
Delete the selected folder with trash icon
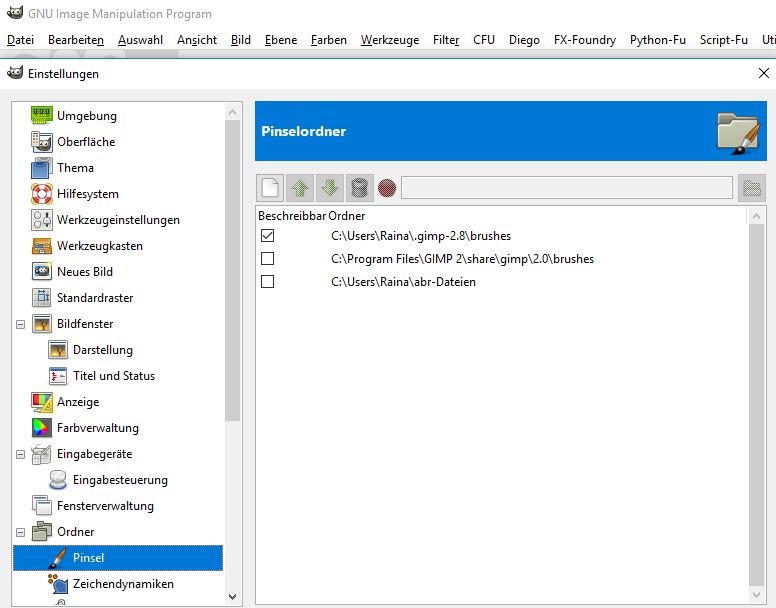pos(359,188)
